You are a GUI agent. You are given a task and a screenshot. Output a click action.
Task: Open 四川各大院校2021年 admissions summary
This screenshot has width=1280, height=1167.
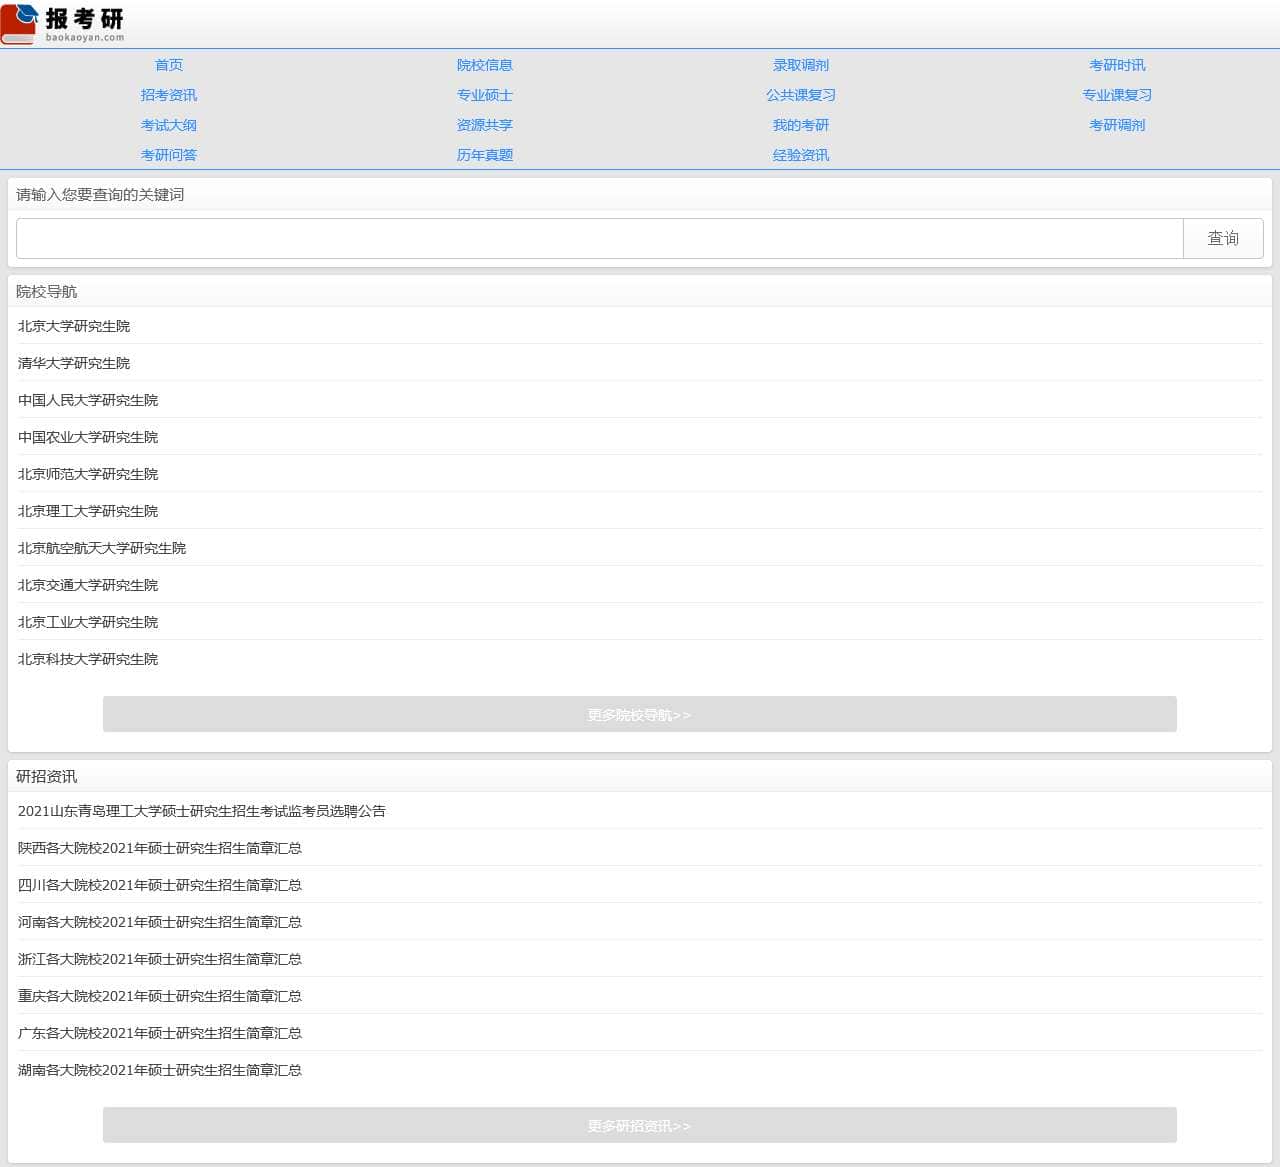[x=160, y=885]
